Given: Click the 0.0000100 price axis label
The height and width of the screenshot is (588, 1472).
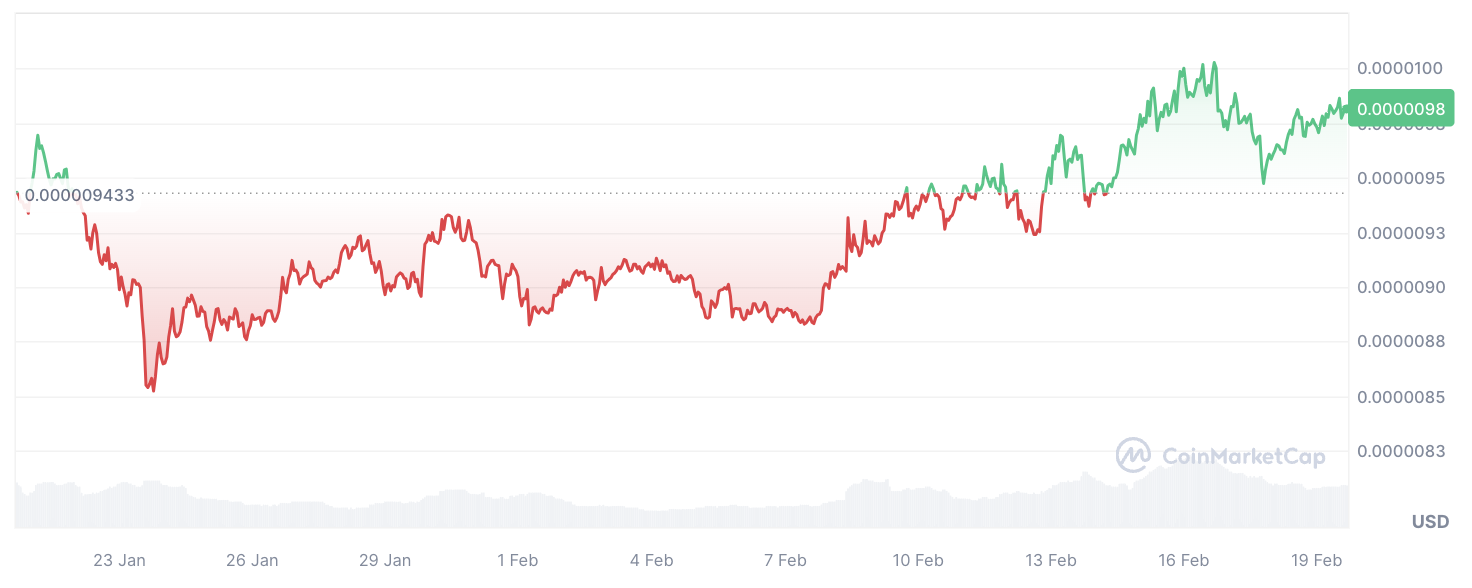Looking at the screenshot, I should (x=1400, y=68).
